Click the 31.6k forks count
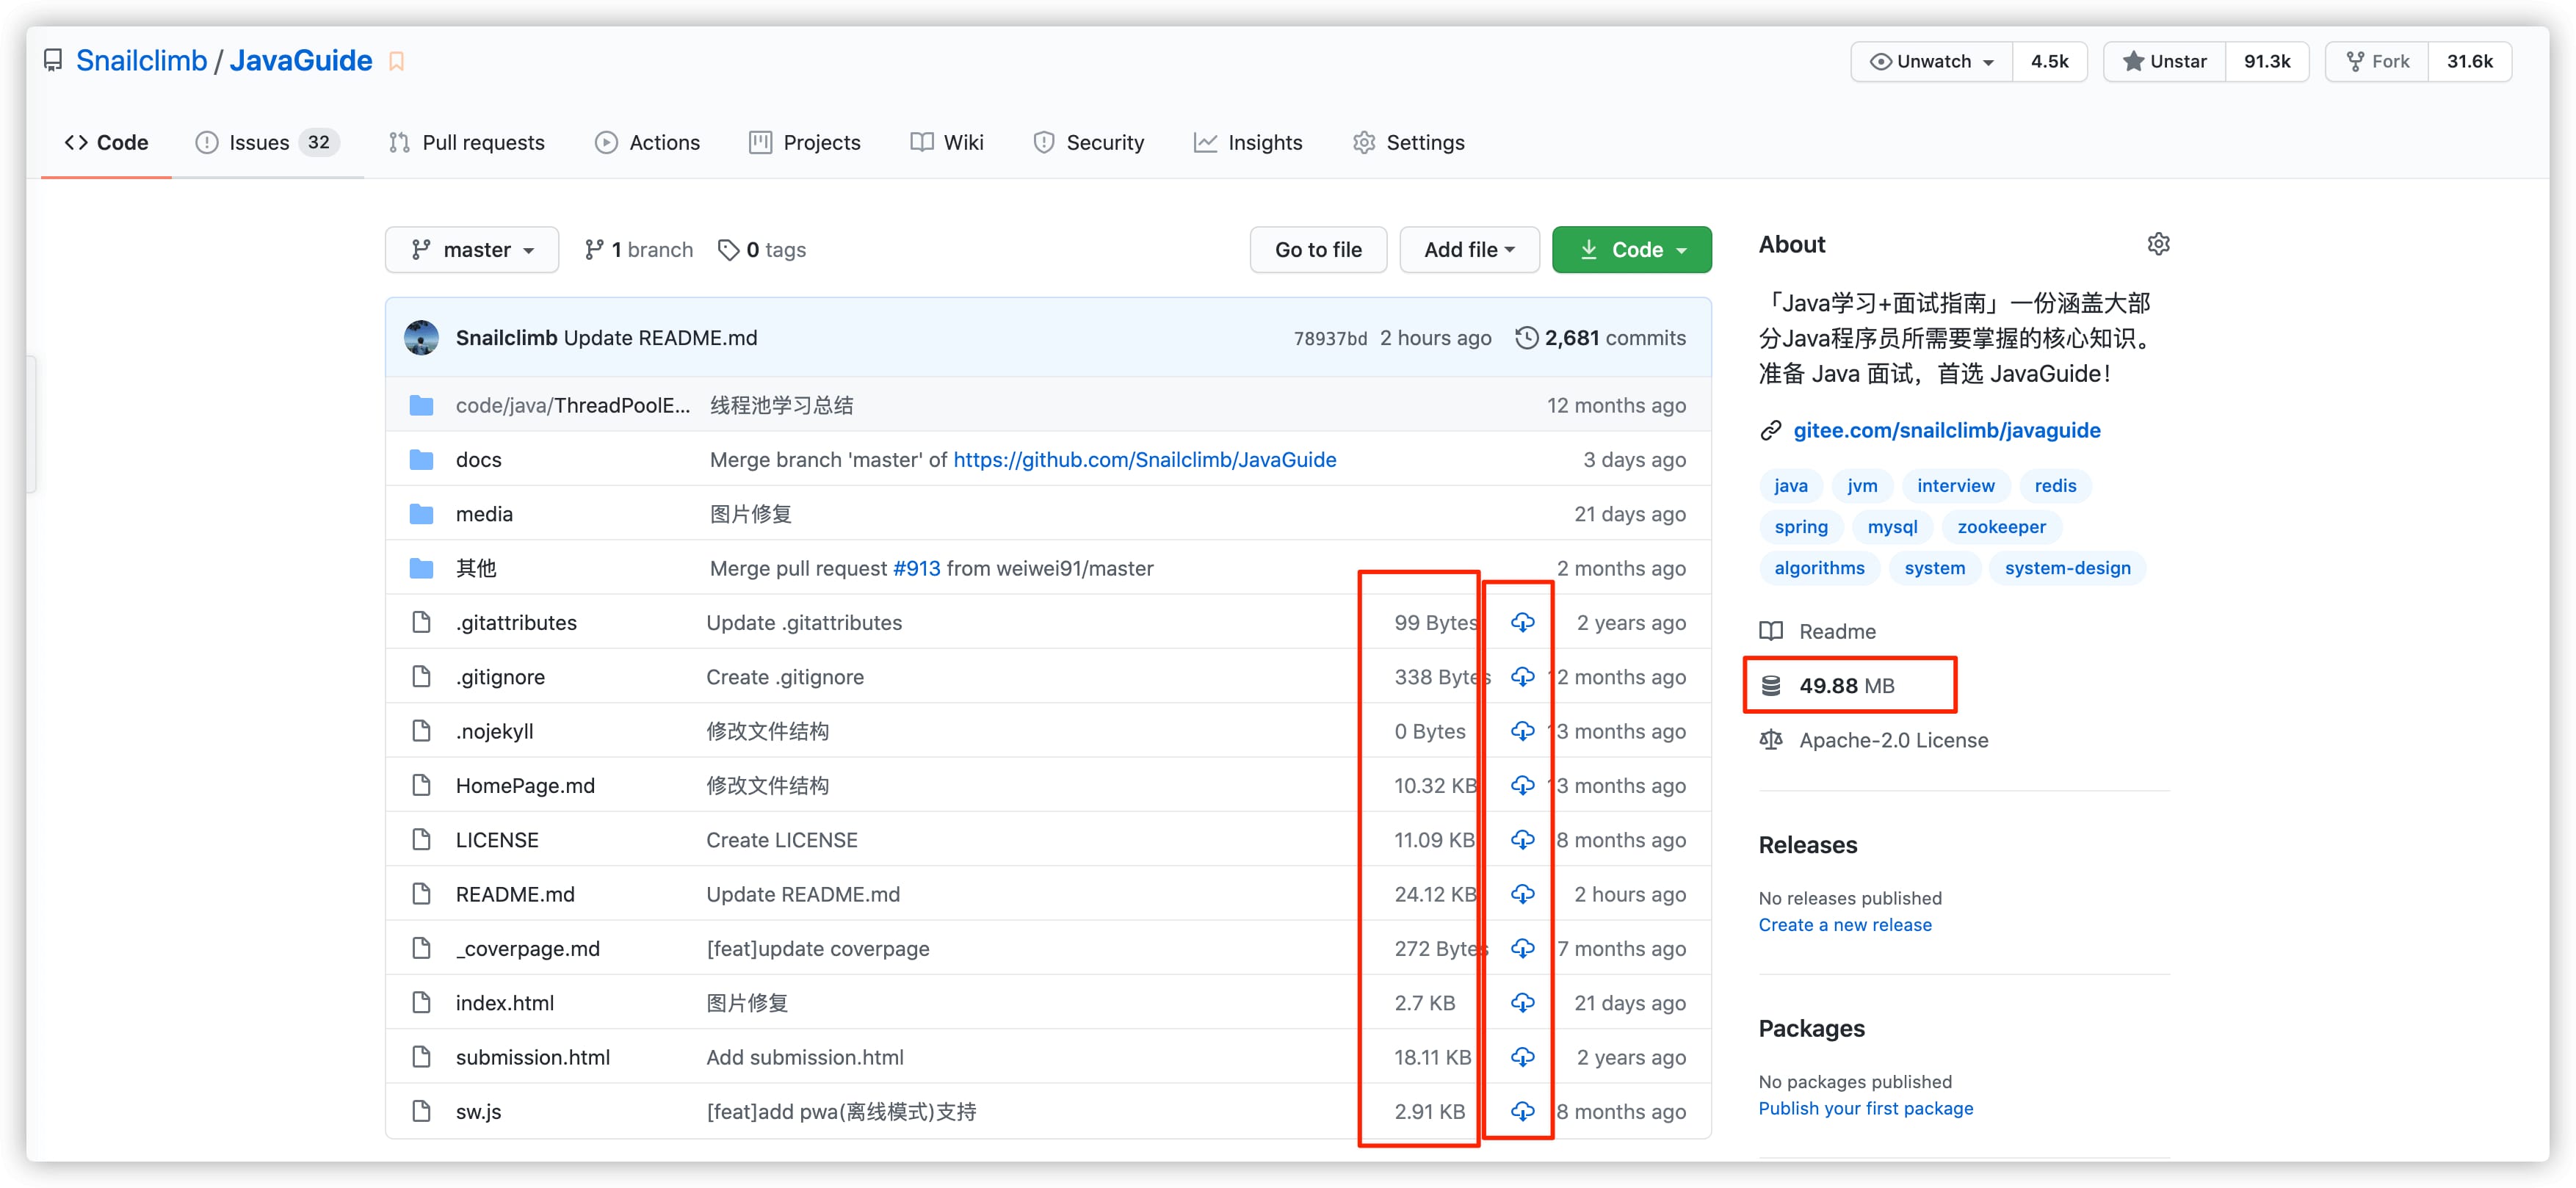The image size is (2576, 1188). coord(2469,61)
